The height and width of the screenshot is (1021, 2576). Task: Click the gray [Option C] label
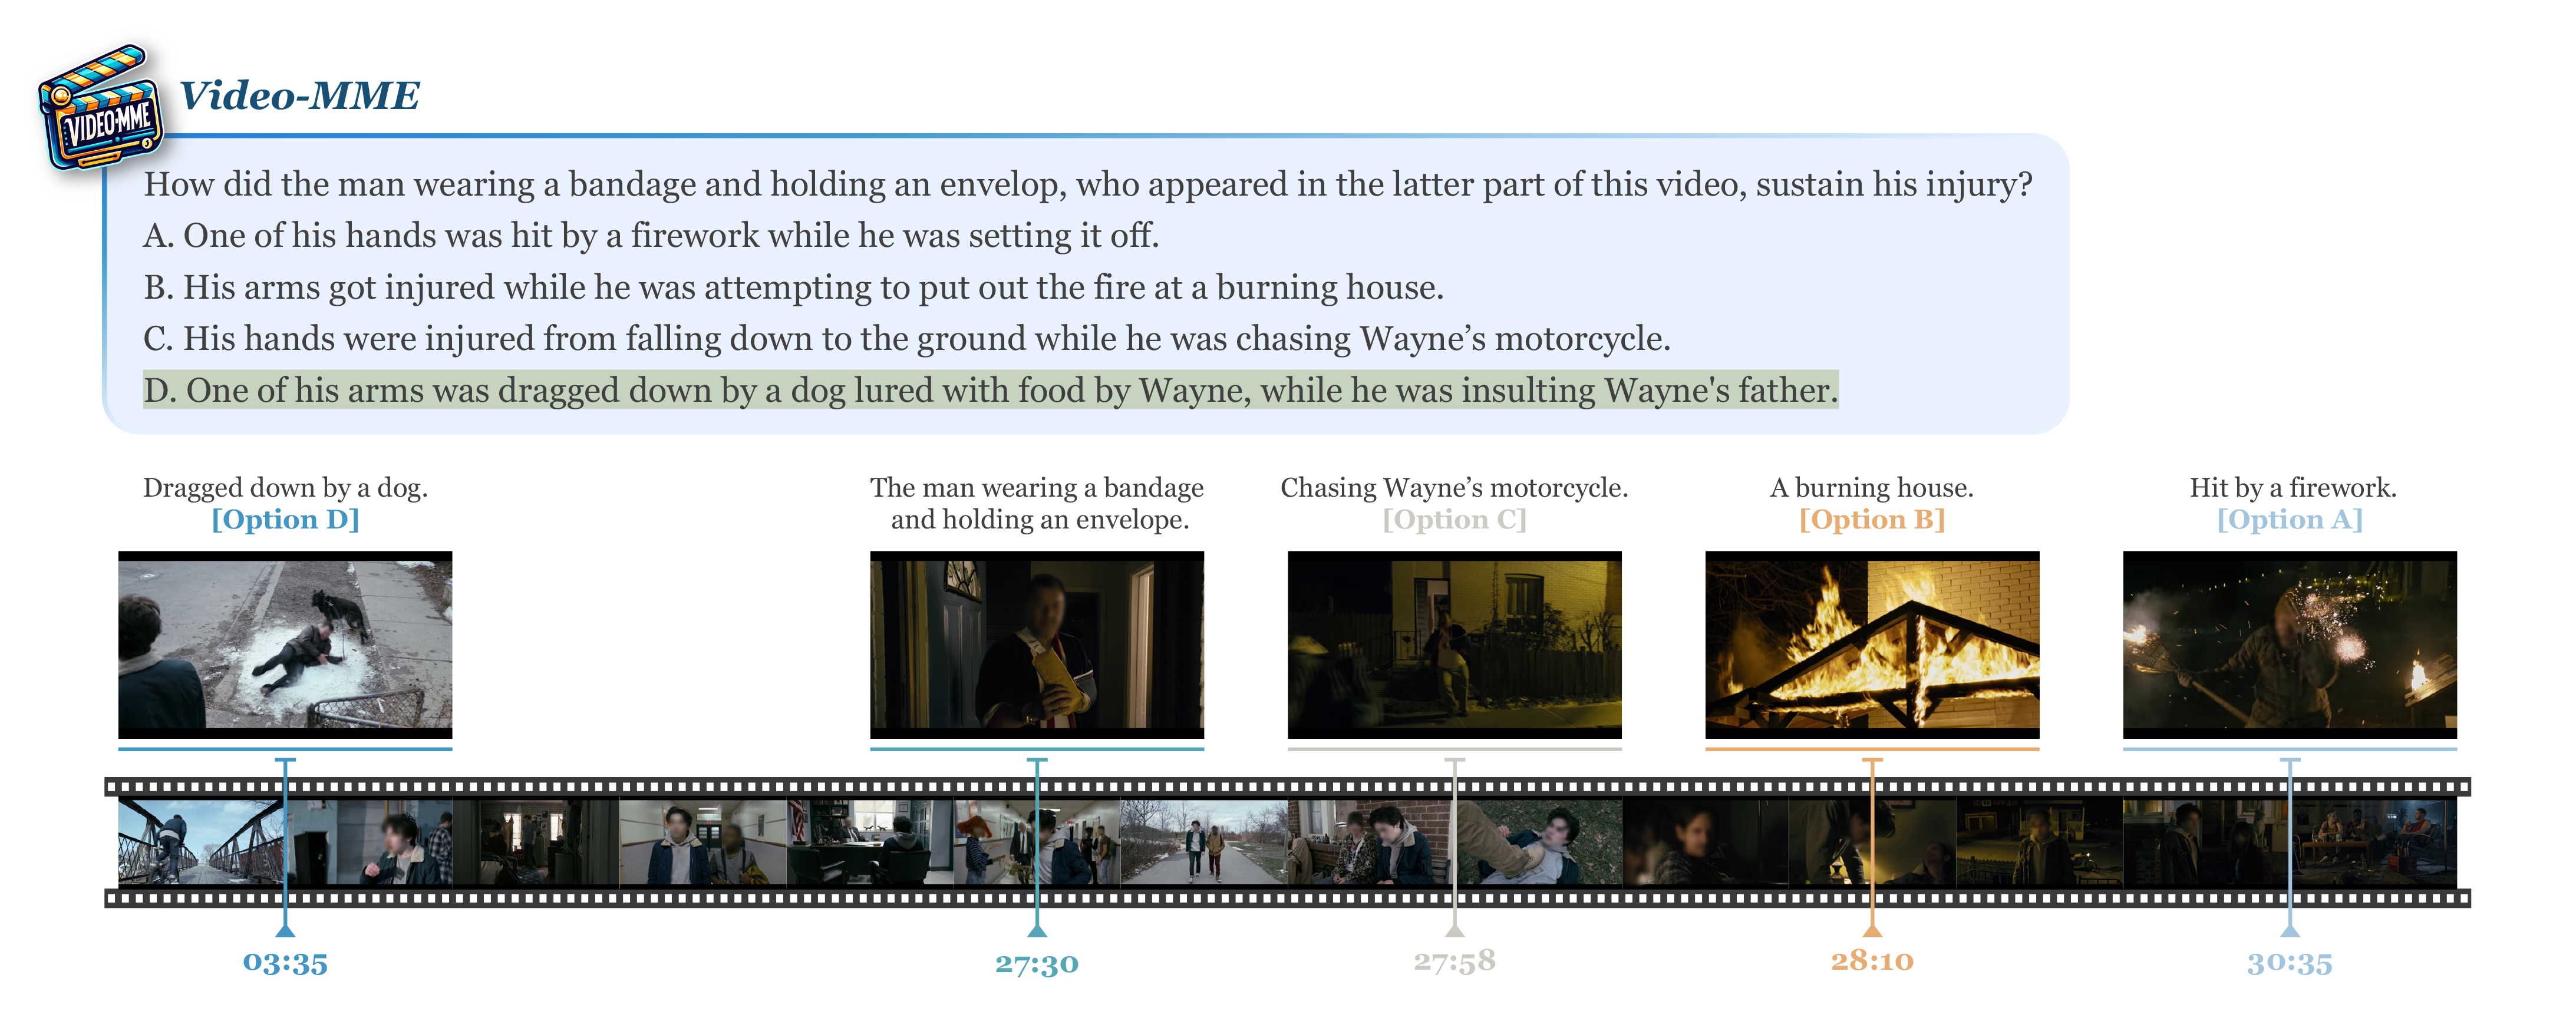pyautogui.click(x=1454, y=520)
